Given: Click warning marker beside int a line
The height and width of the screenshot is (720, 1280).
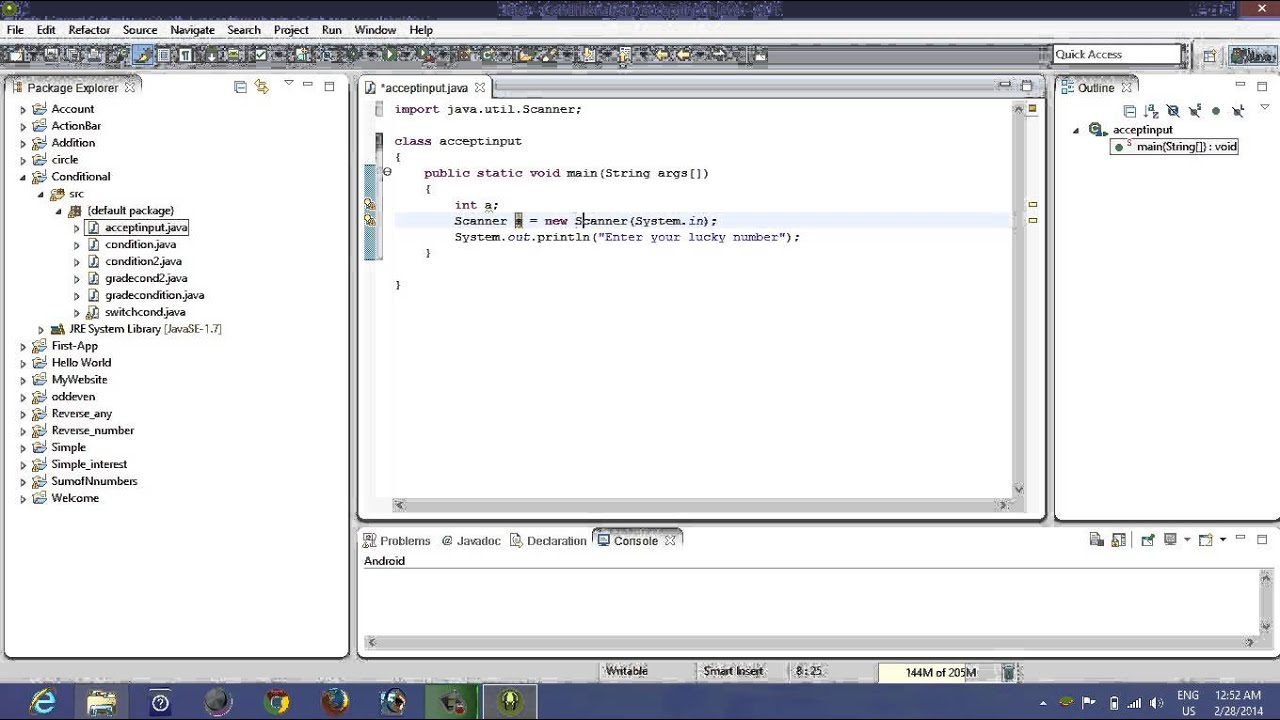Looking at the screenshot, I should (370, 205).
